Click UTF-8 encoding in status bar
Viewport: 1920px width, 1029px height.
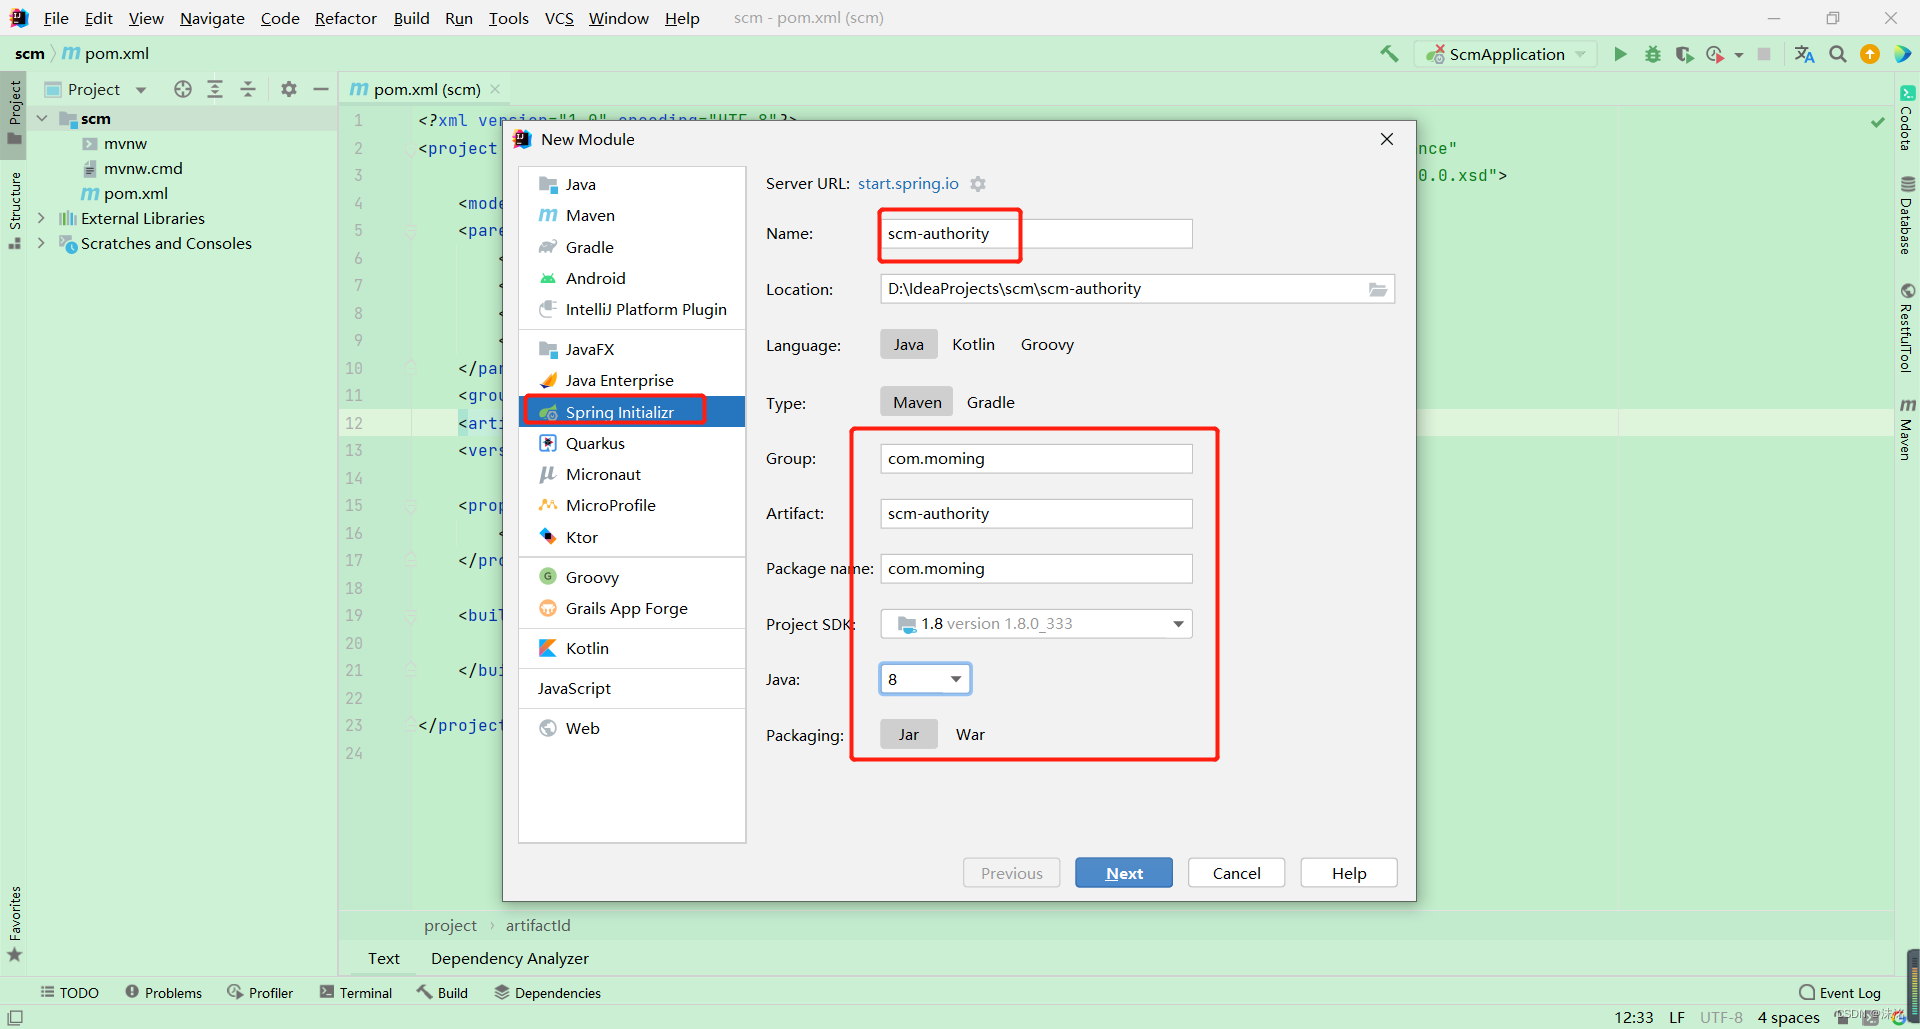pos(1721,1017)
